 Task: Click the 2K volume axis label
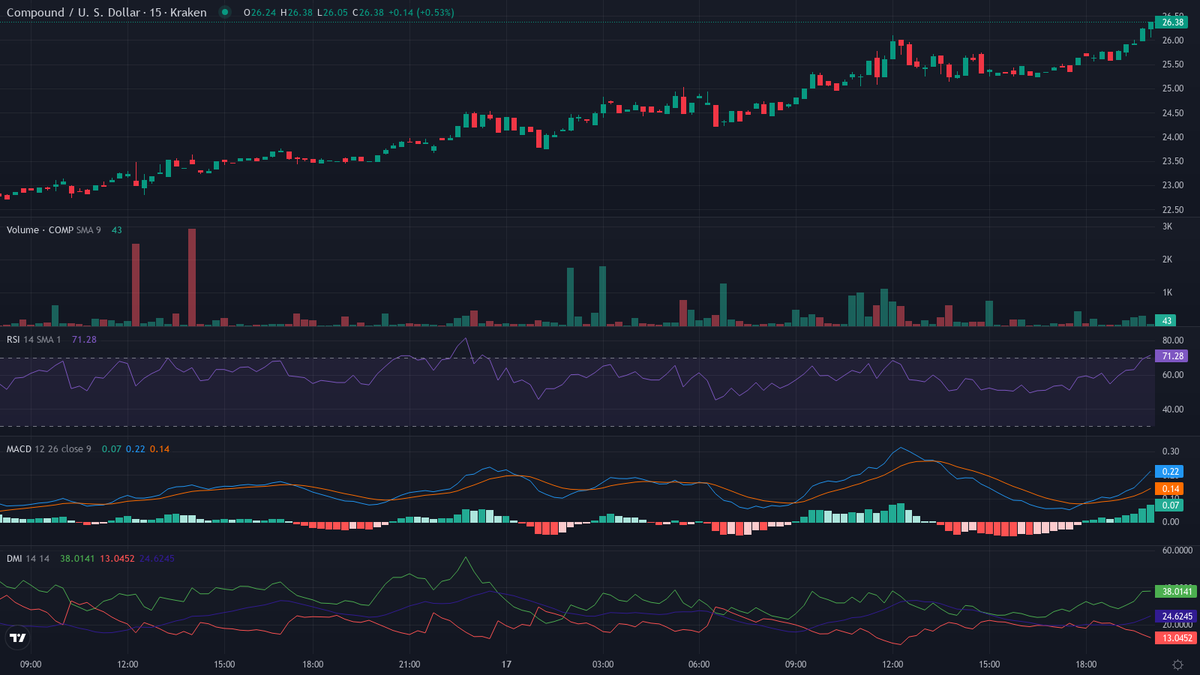click(x=1166, y=260)
